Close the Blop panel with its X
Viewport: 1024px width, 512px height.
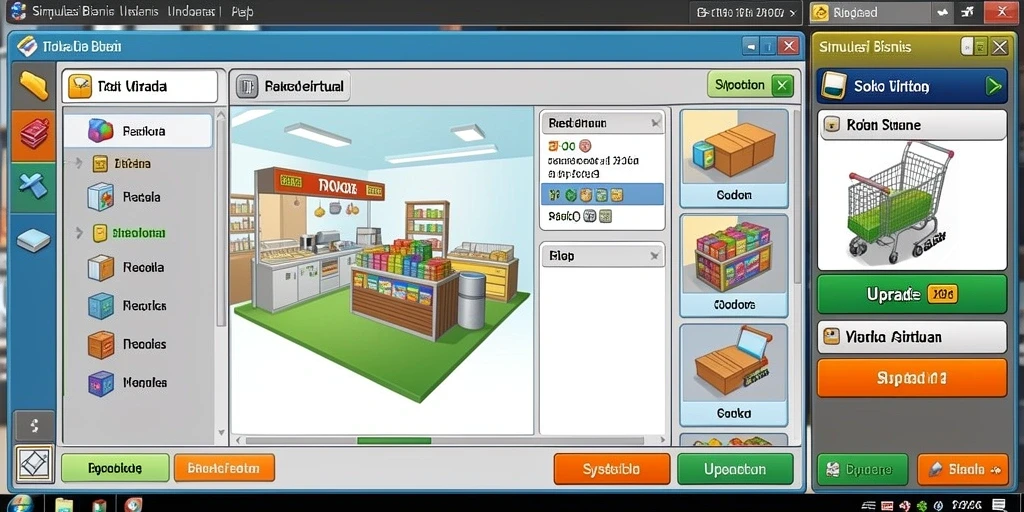point(654,257)
